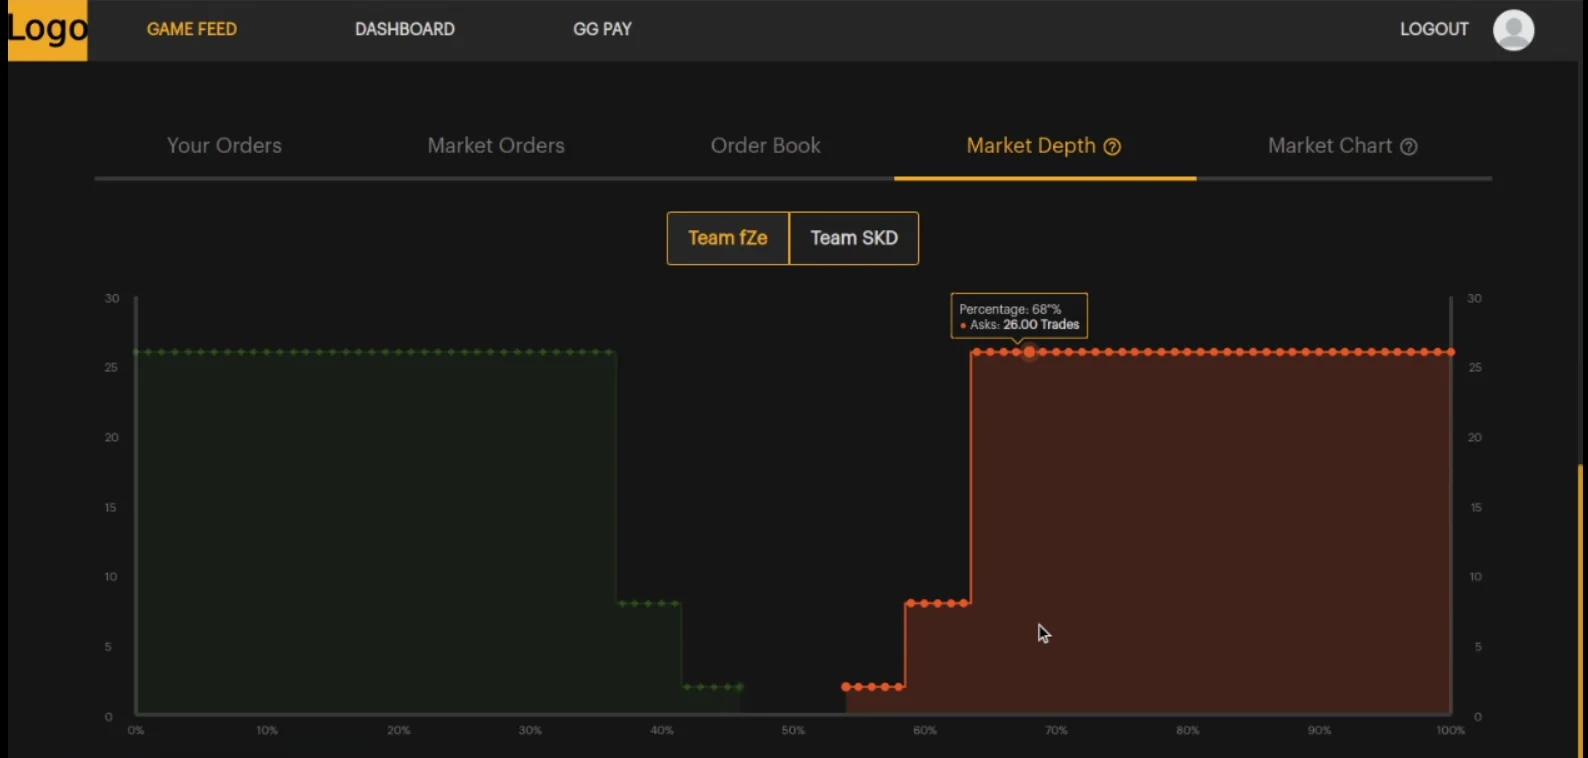Viewport: 1588px width, 758px height.
Task: Open the user profile avatar
Action: [1513, 30]
